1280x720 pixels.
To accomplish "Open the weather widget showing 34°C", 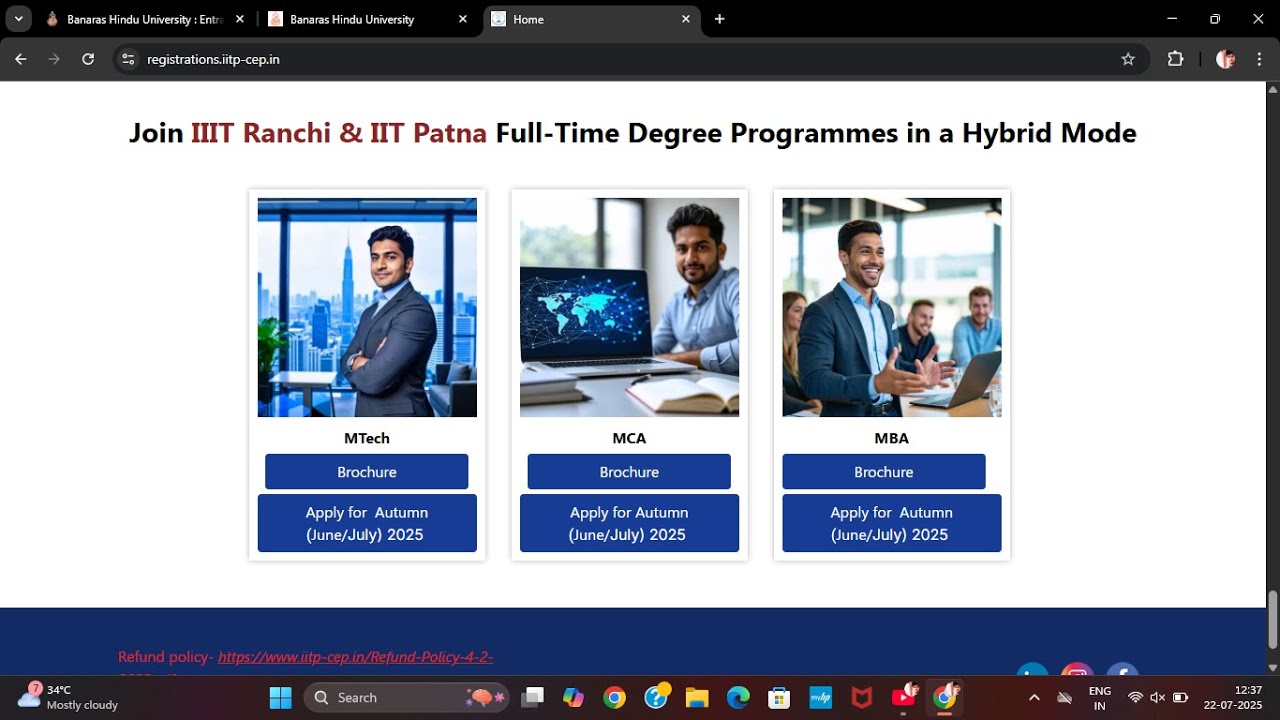I will [68, 697].
